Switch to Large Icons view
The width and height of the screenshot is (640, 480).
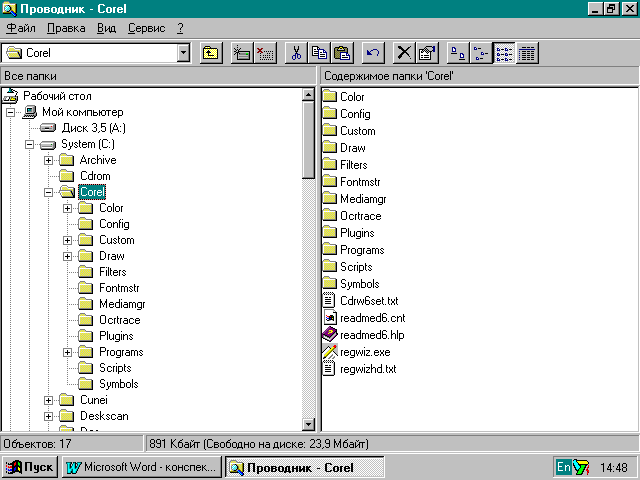(458, 53)
